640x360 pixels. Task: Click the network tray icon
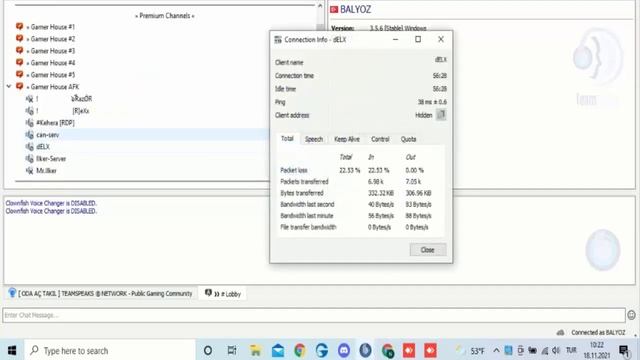point(544,351)
